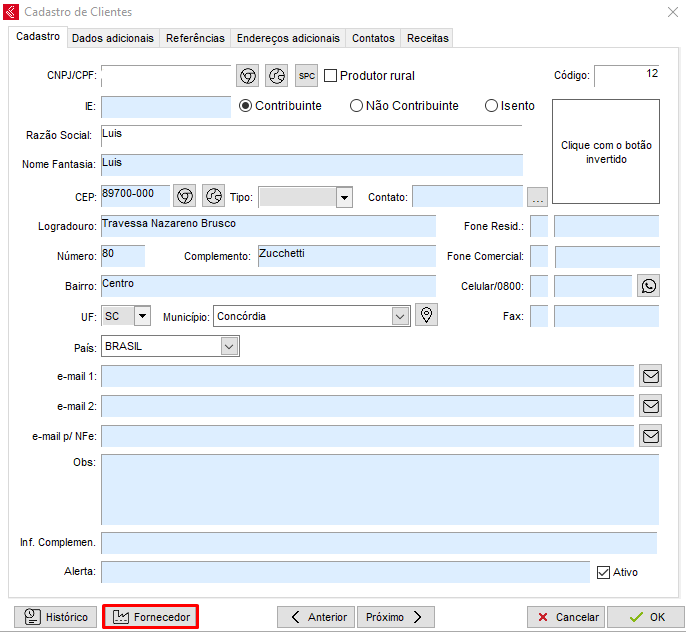Screen dimensions: 686x632
Task: Click the CEP field with 89700-000
Action: pos(136,196)
